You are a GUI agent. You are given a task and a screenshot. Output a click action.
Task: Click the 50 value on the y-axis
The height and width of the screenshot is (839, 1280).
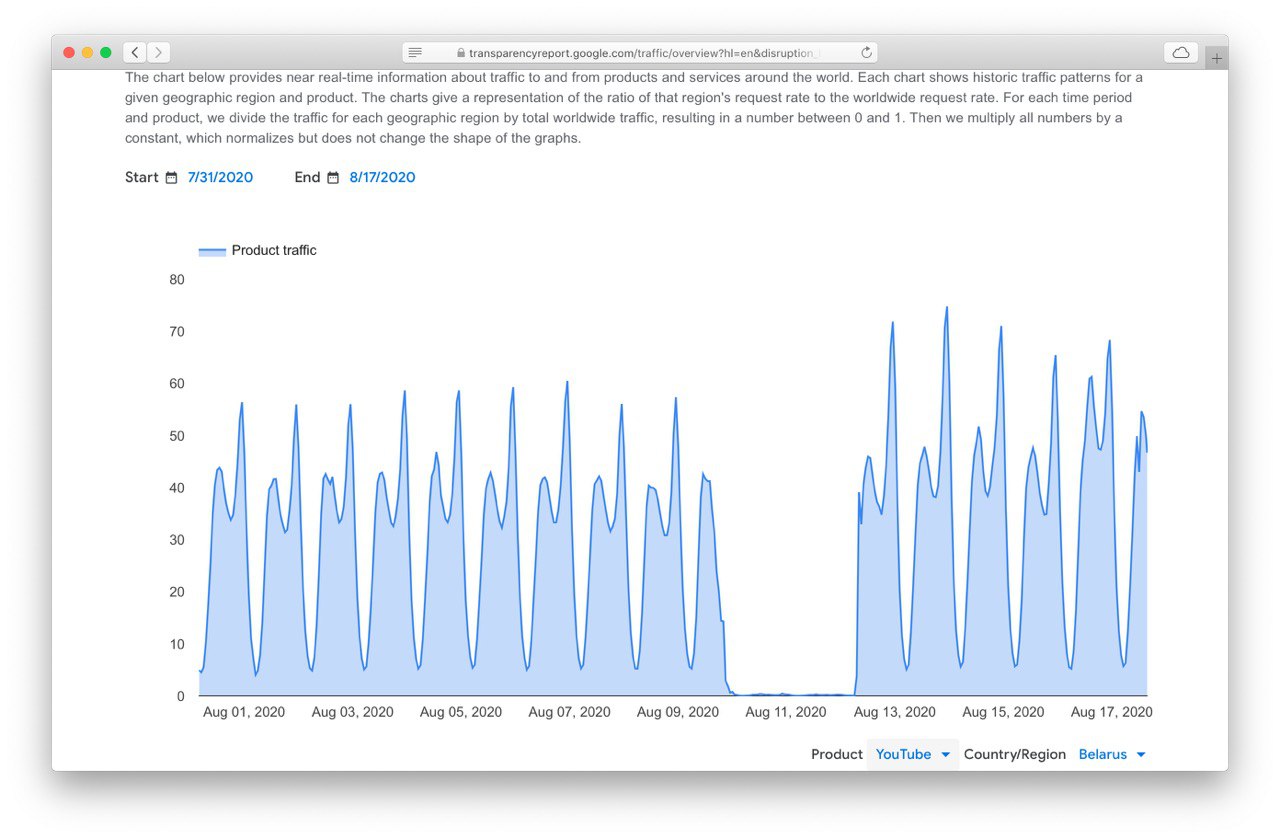point(177,435)
